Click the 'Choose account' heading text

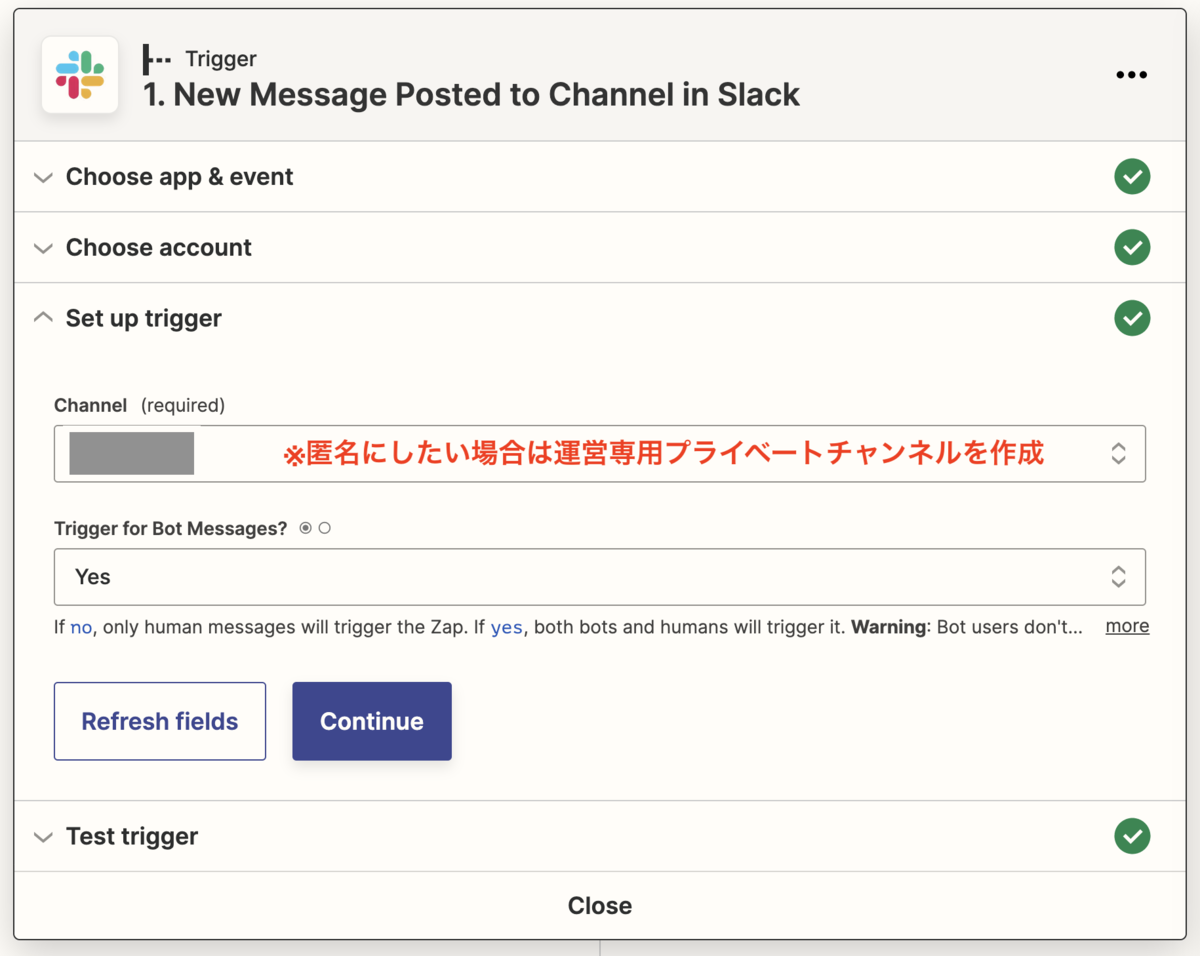159,248
